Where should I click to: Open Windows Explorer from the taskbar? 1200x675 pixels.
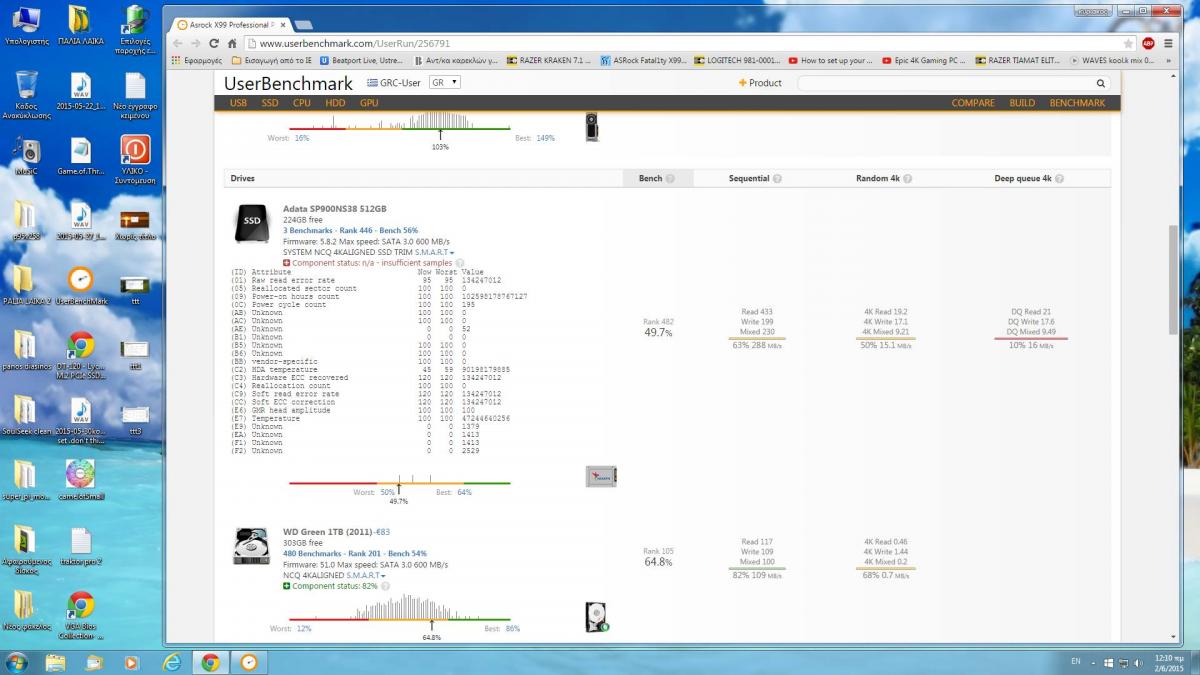pos(56,662)
